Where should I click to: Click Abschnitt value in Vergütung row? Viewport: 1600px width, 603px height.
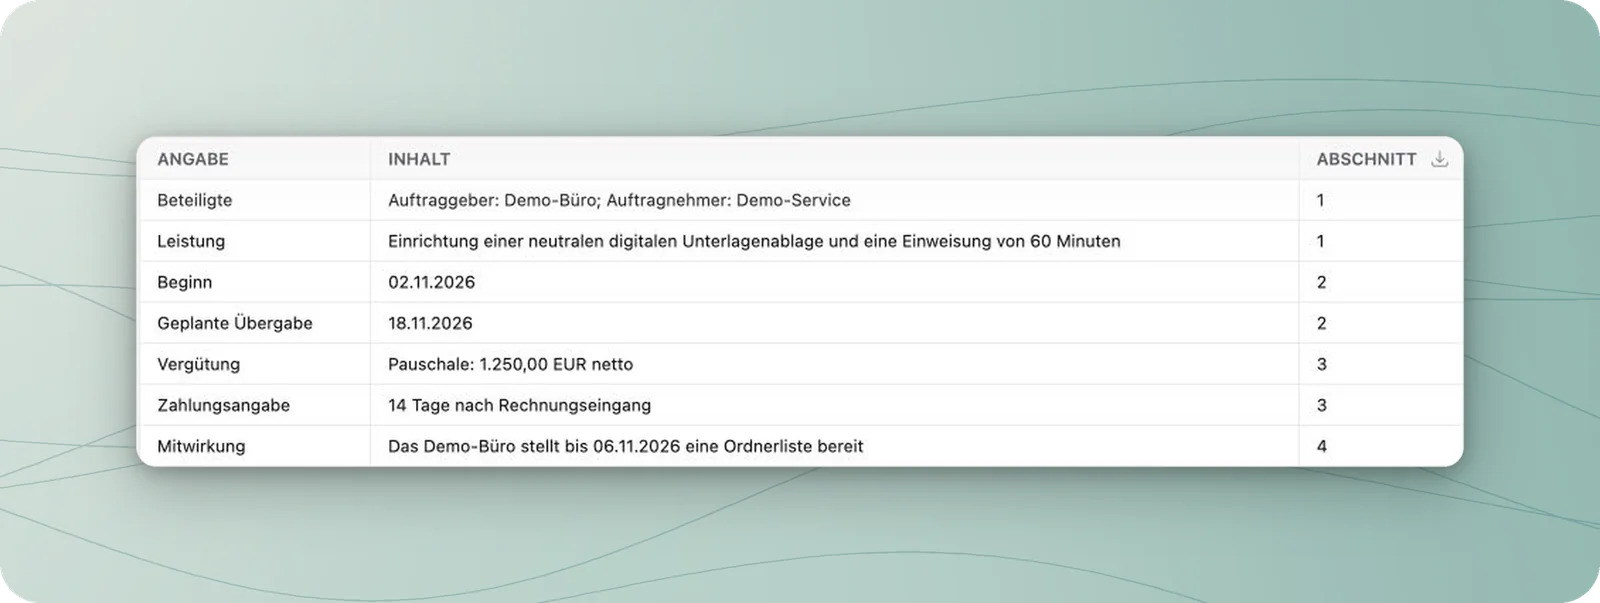[x=1321, y=364]
